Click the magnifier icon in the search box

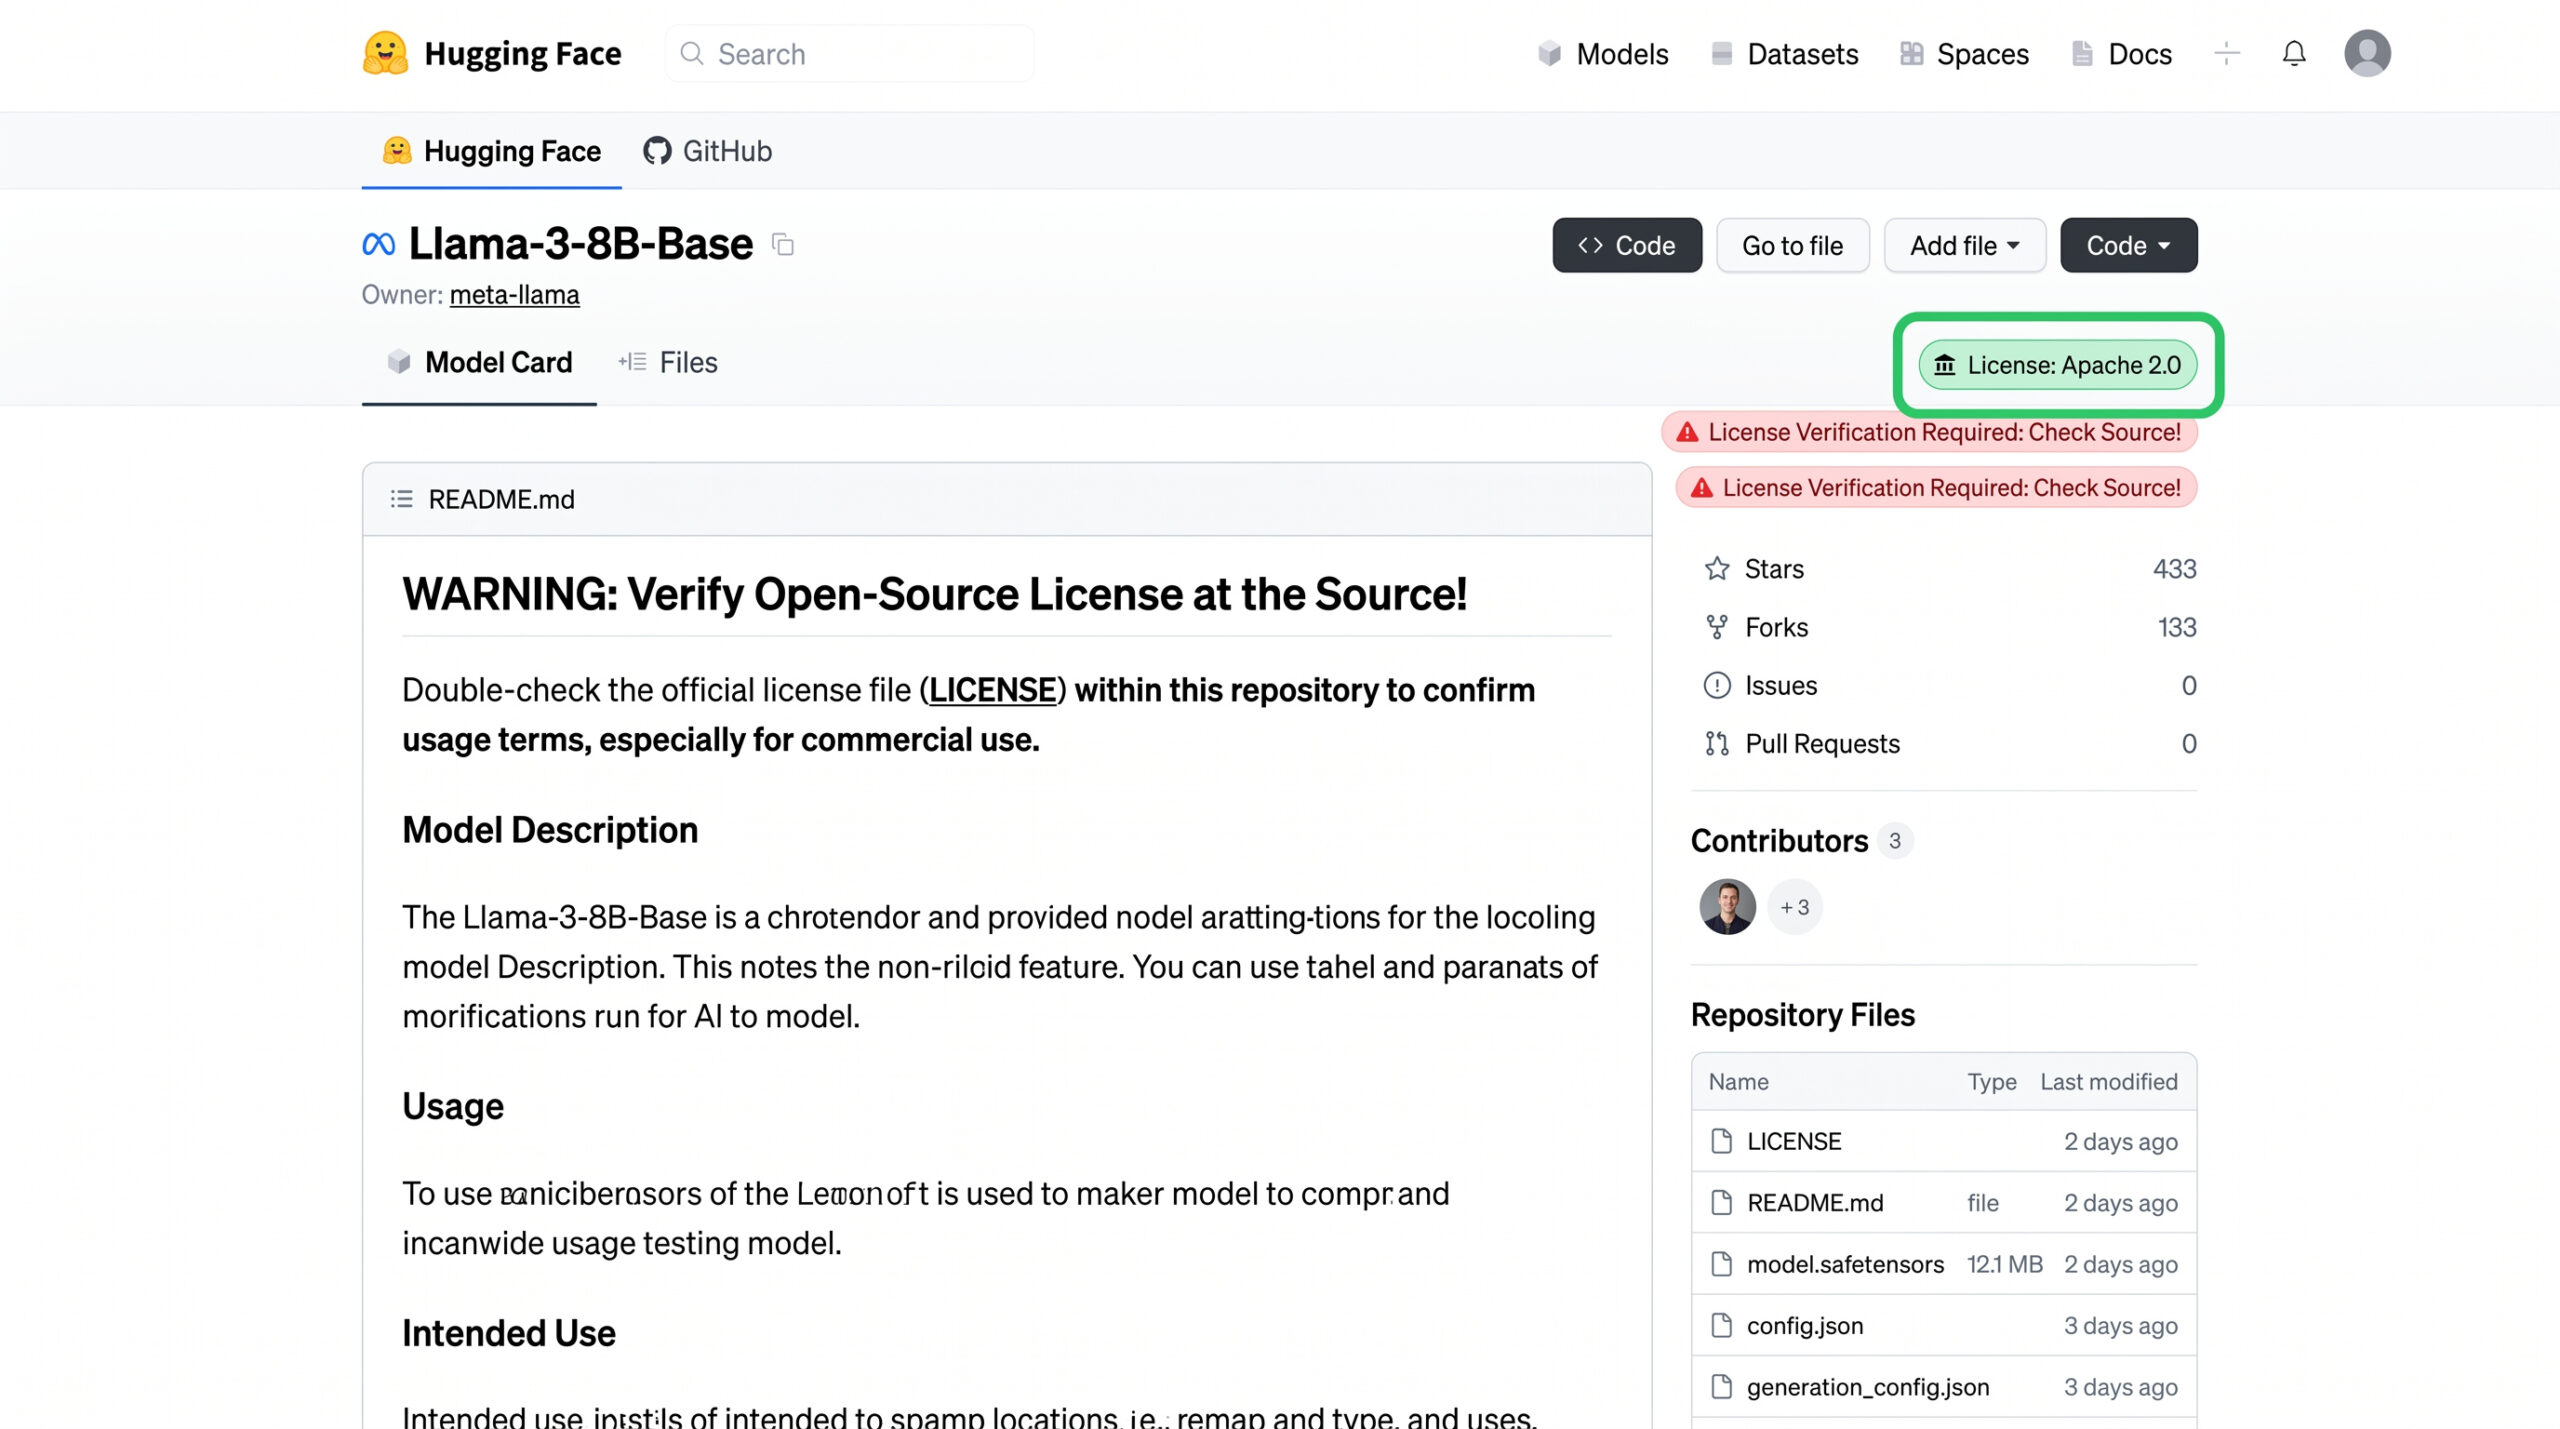click(691, 53)
